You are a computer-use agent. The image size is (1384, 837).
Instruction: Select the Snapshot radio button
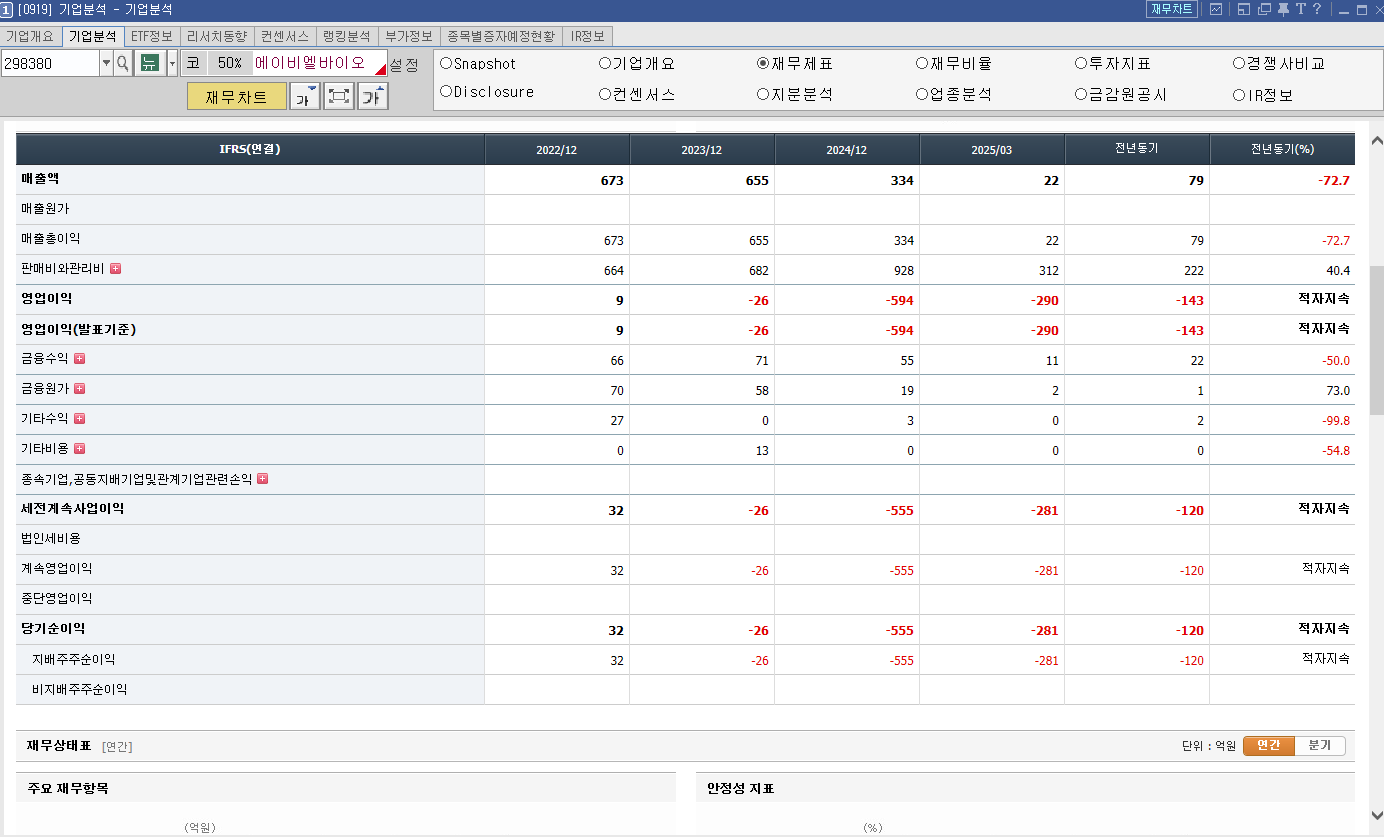point(446,63)
